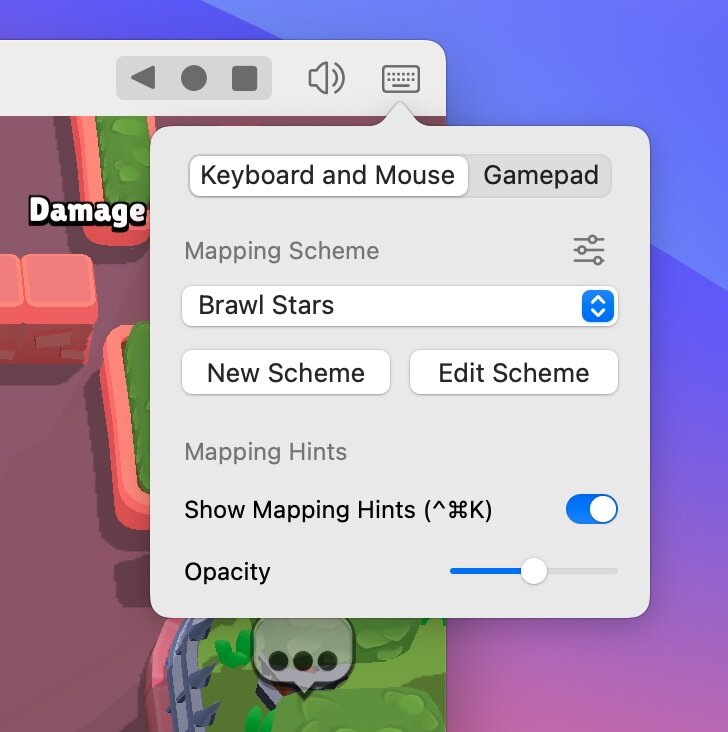Screen dimensions: 728x732
Task: Click the Show Mapping Hints label
Action: tap(338, 509)
